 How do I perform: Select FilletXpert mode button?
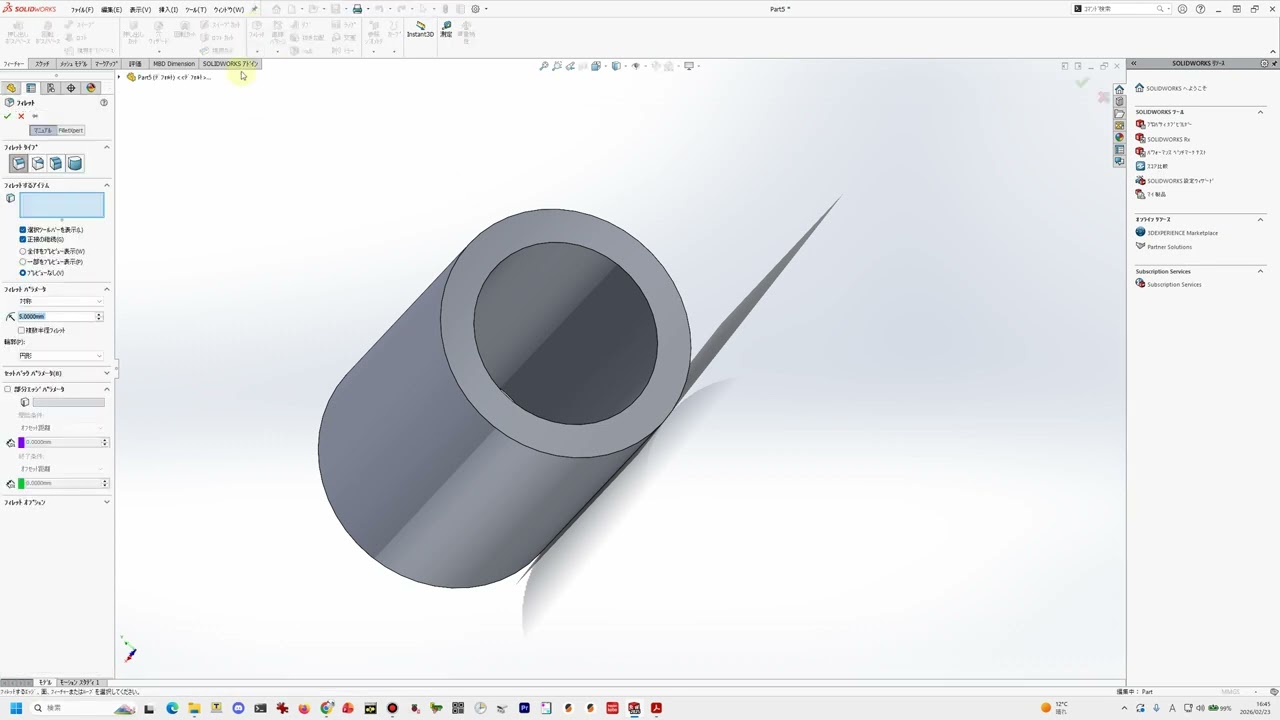[x=71, y=130]
